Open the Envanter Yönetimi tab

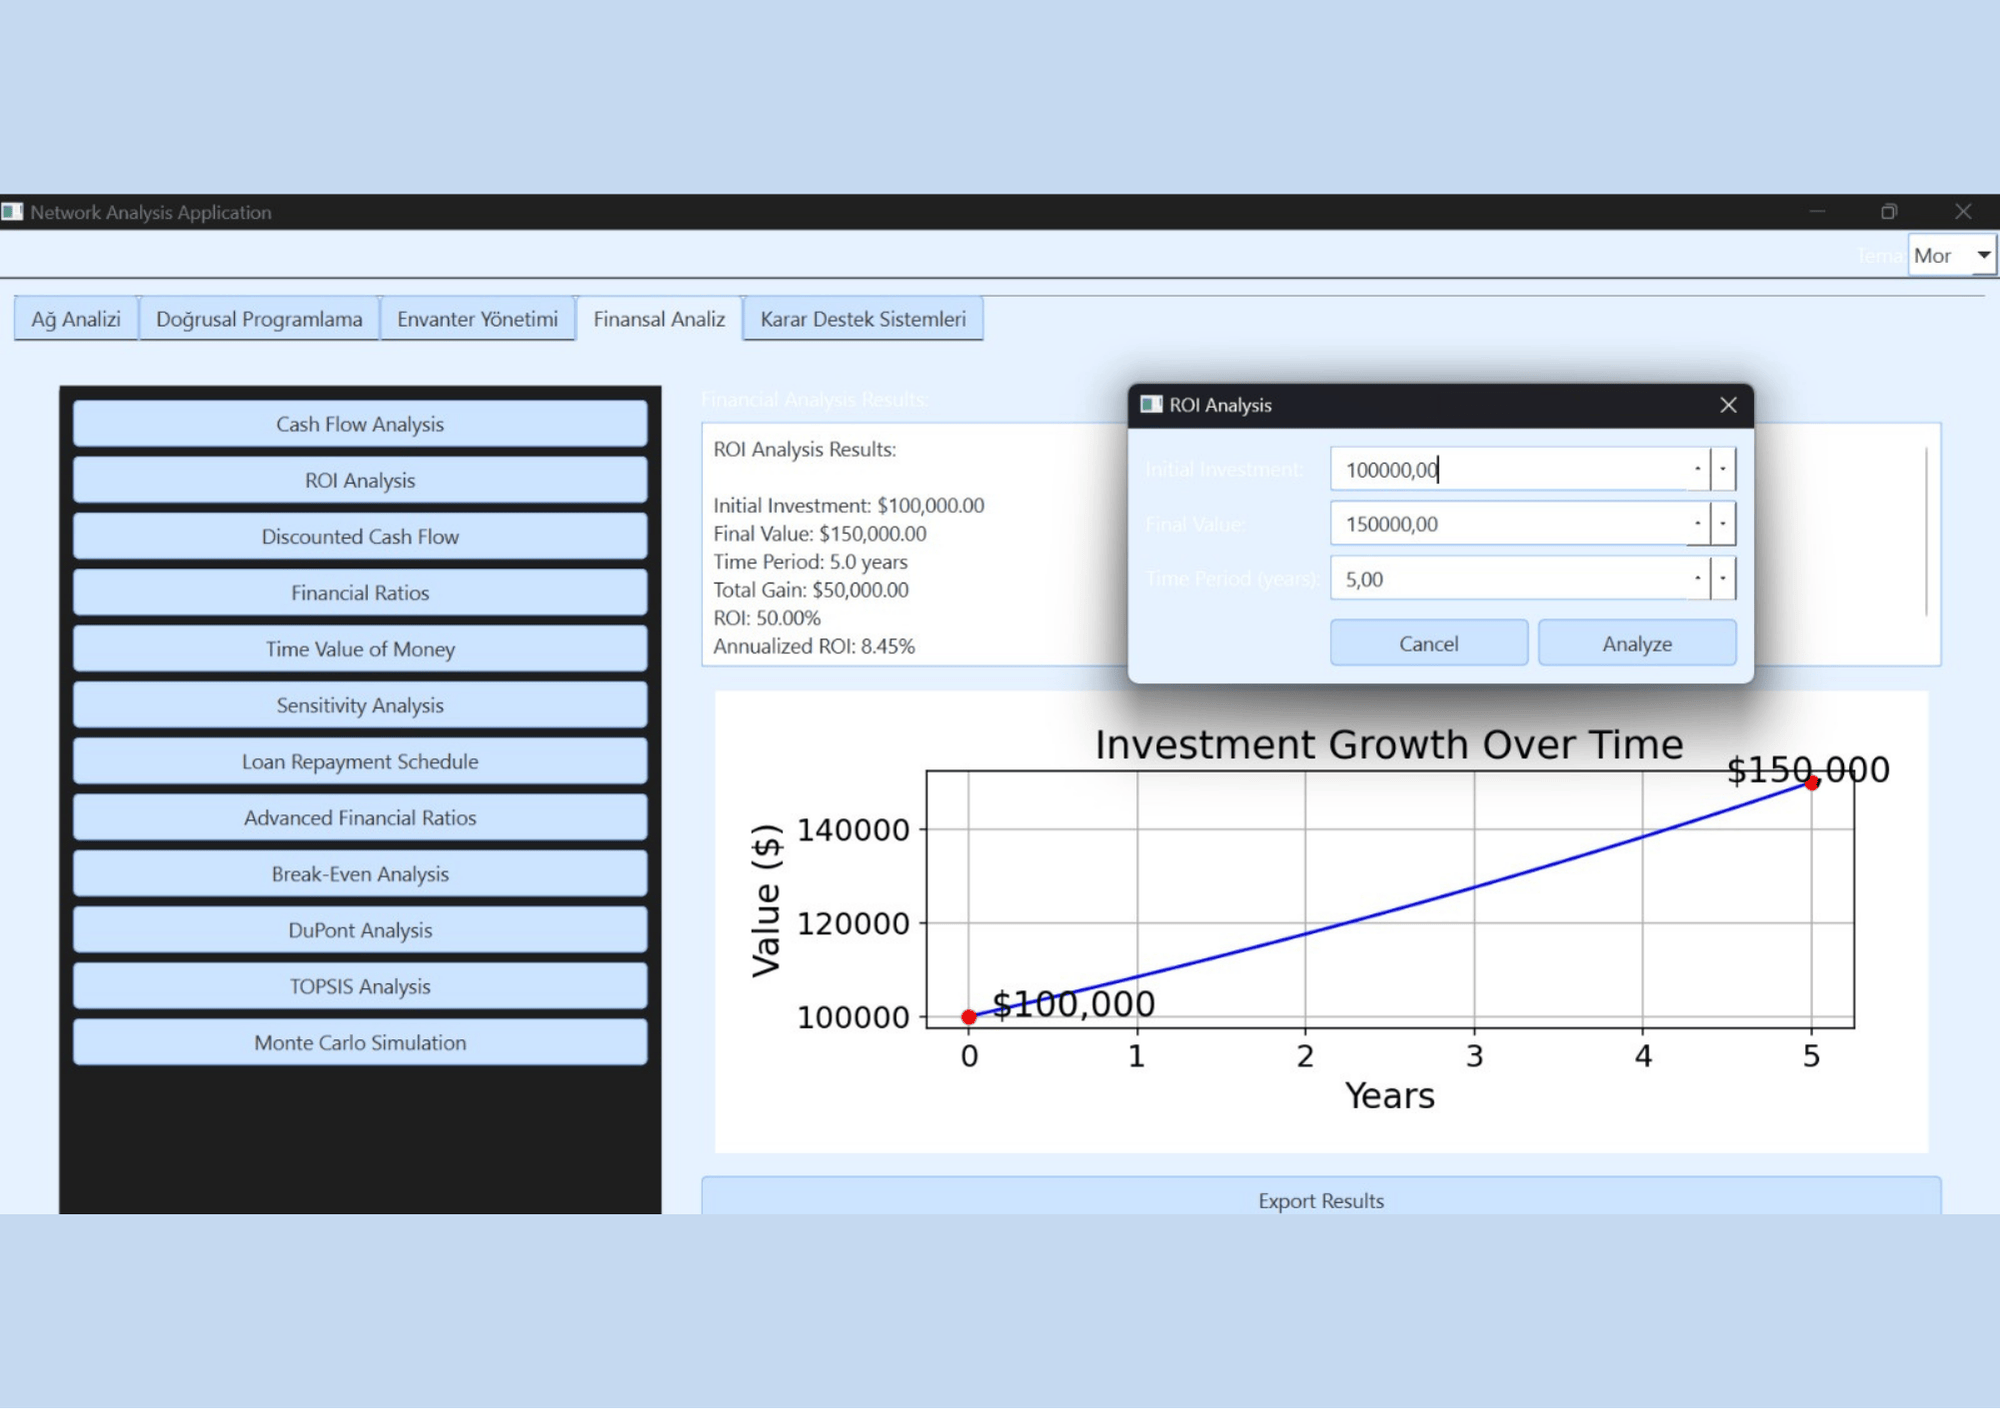tap(477, 319)
